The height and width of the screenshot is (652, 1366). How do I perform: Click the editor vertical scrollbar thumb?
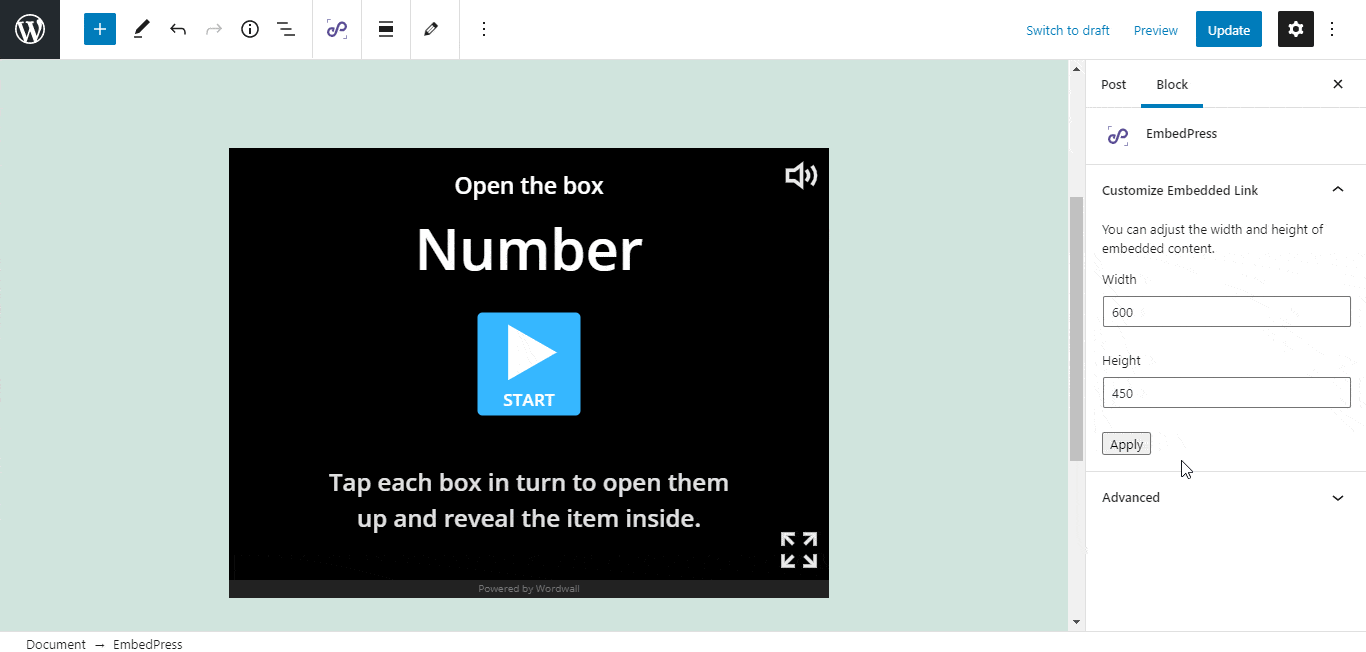[1076, 328]
